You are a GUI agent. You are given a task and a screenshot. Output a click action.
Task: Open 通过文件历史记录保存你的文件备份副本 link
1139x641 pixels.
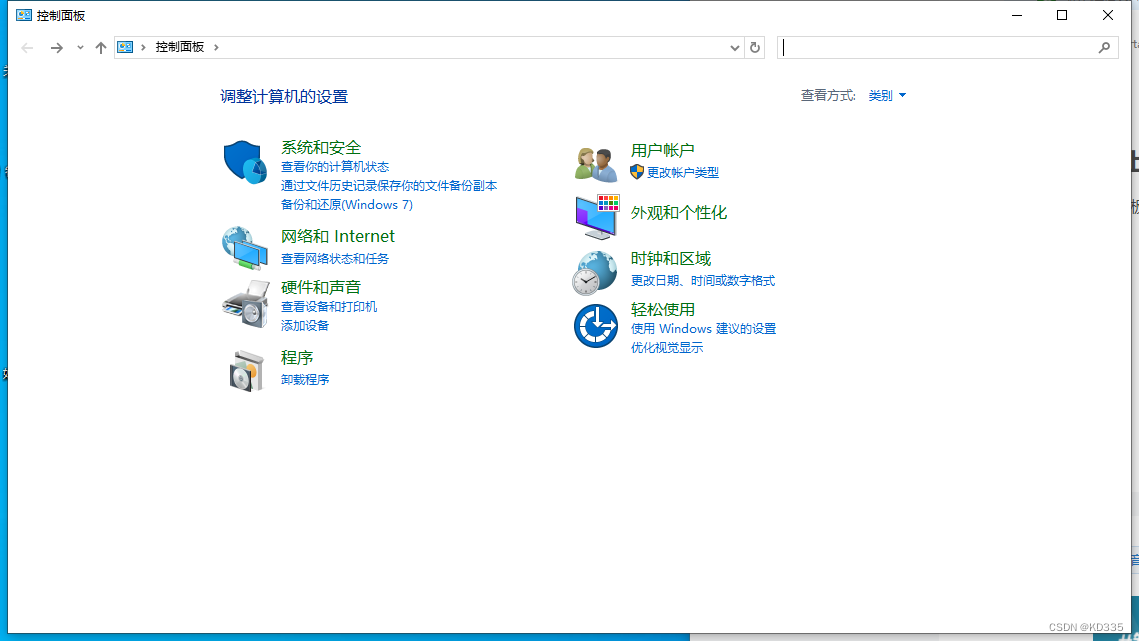[x=389, y=186]
